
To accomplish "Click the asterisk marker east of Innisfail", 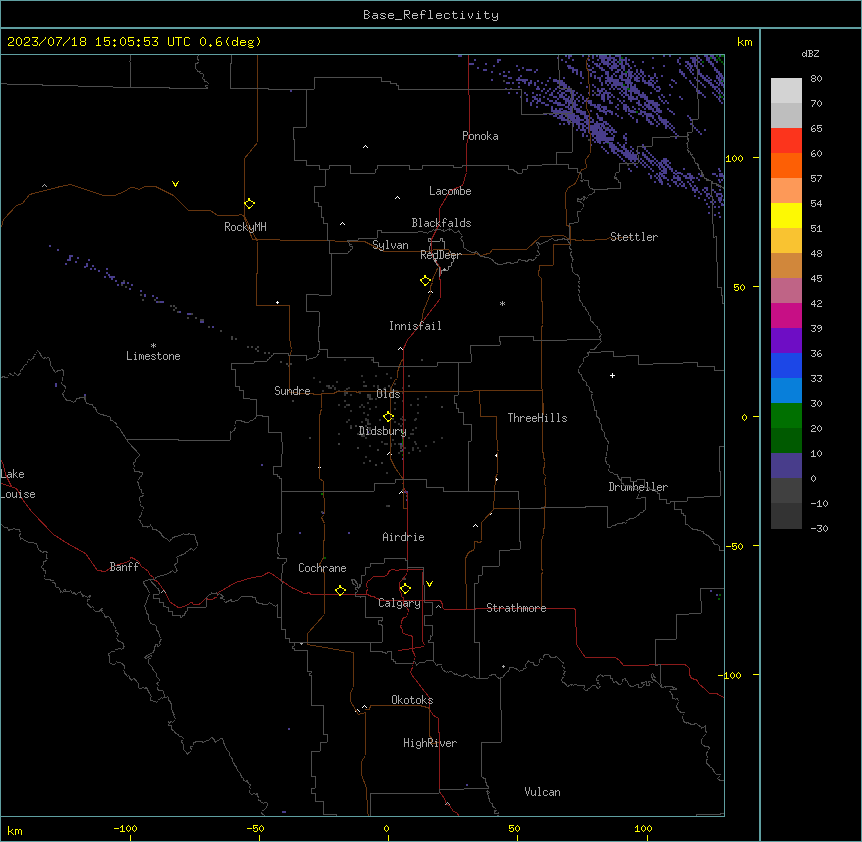I will click(502, 303).
